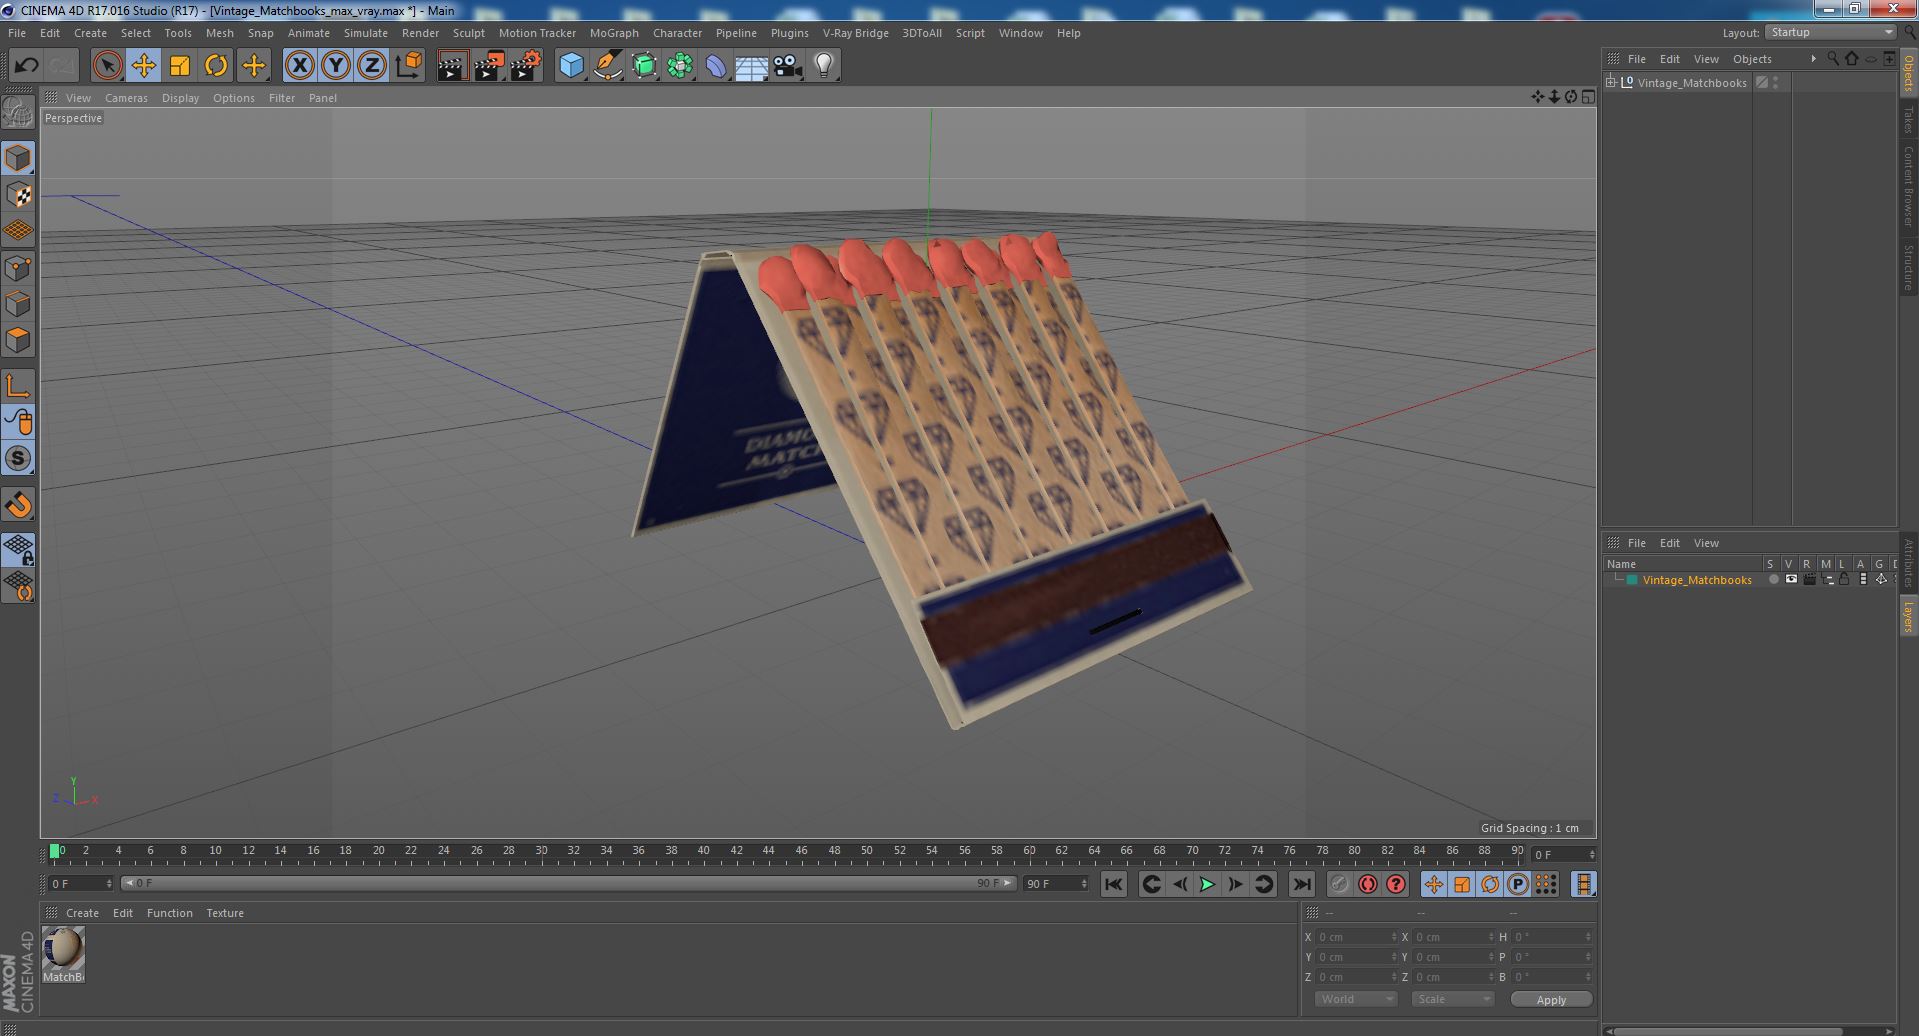
Task: Select MatchBook material thumbnail
Action: (x=64, y=948)
